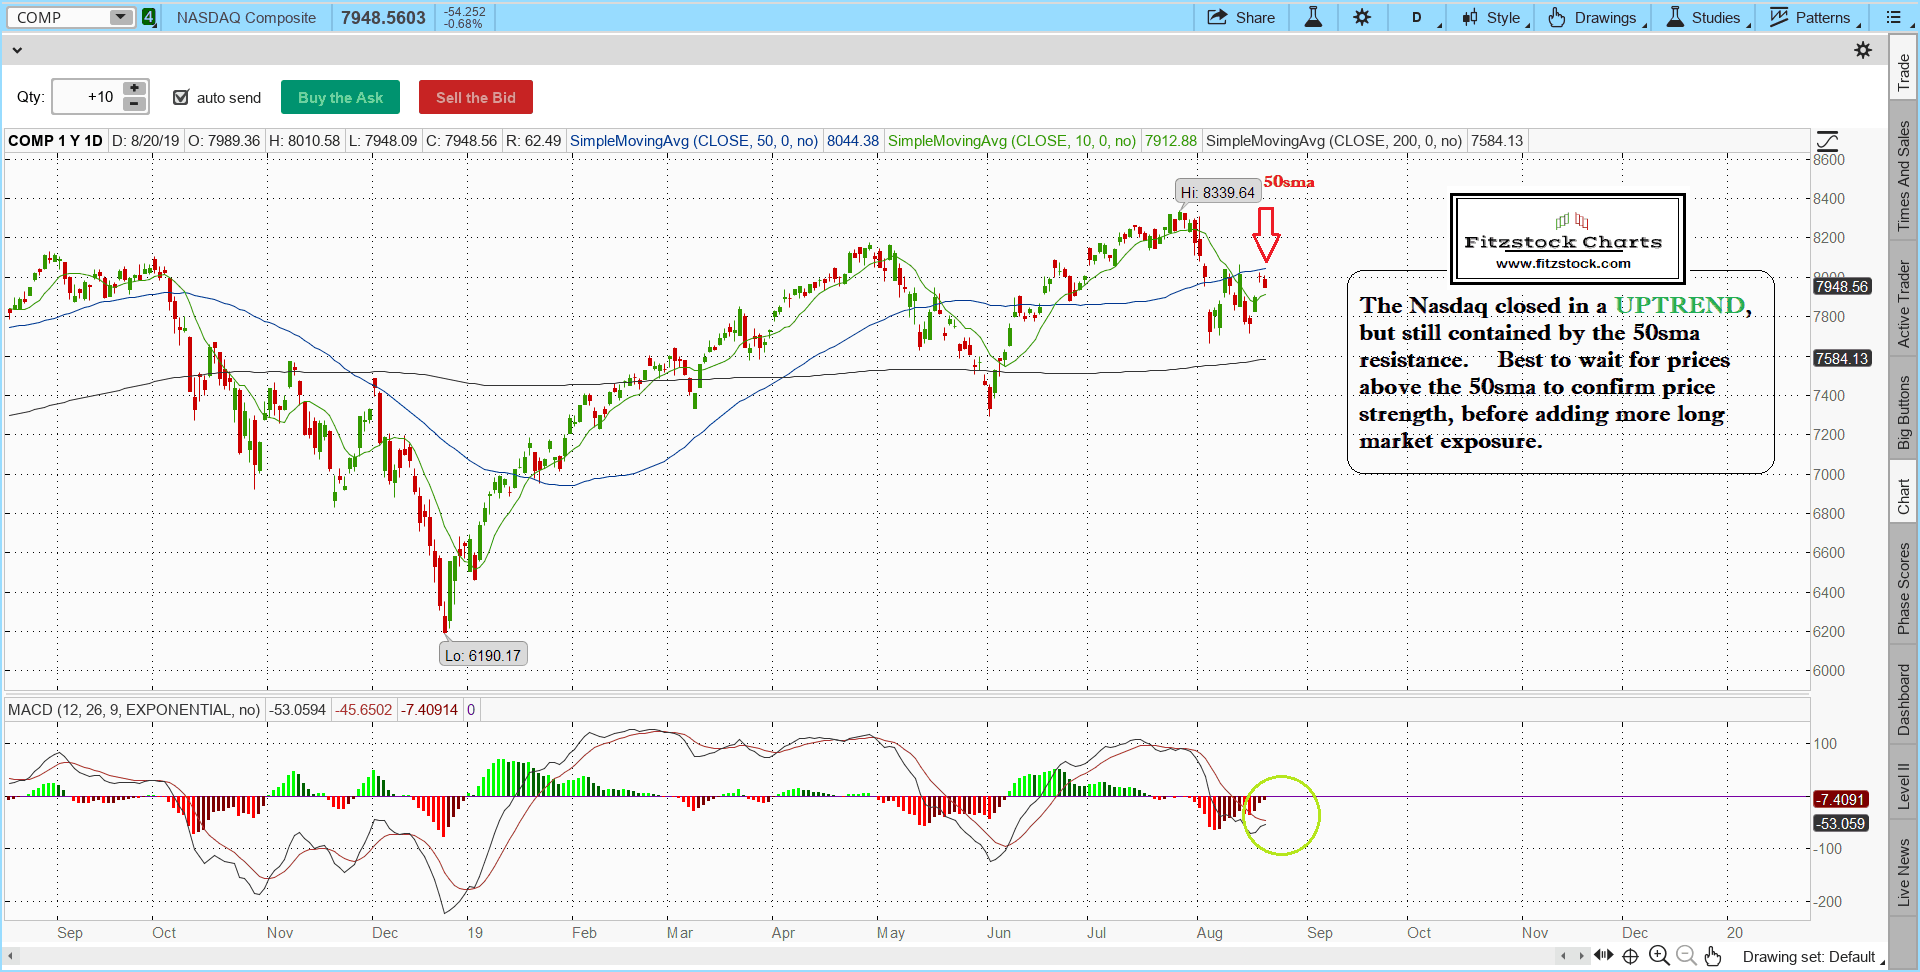The width and height of the screenshot is (1920, 972).
Task: Select the pan hand tool at bottom
Action: pyautogui.click(x=1713, y=956)
